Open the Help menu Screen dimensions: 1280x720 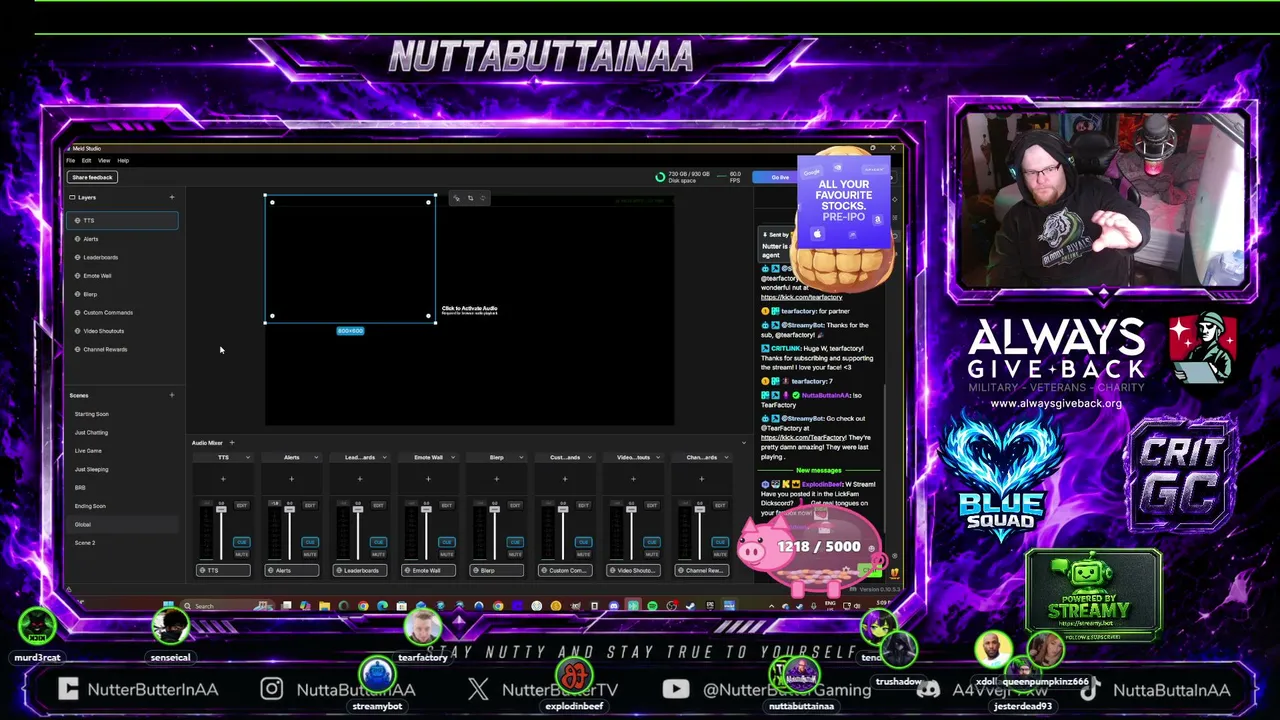tap(123, 160)
